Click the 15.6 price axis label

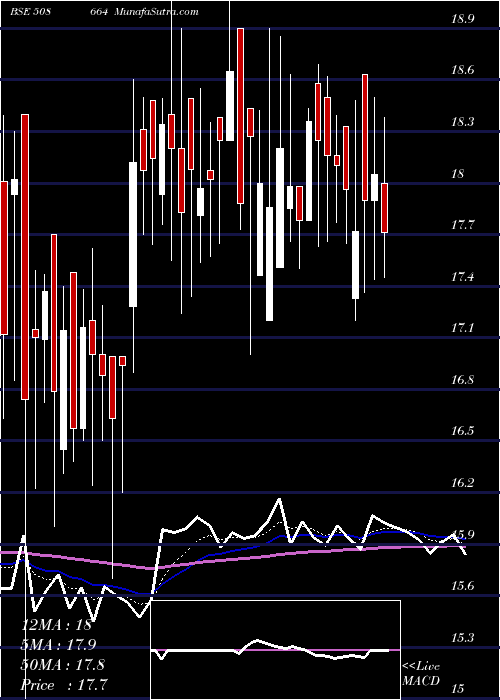tap(463, 587)
